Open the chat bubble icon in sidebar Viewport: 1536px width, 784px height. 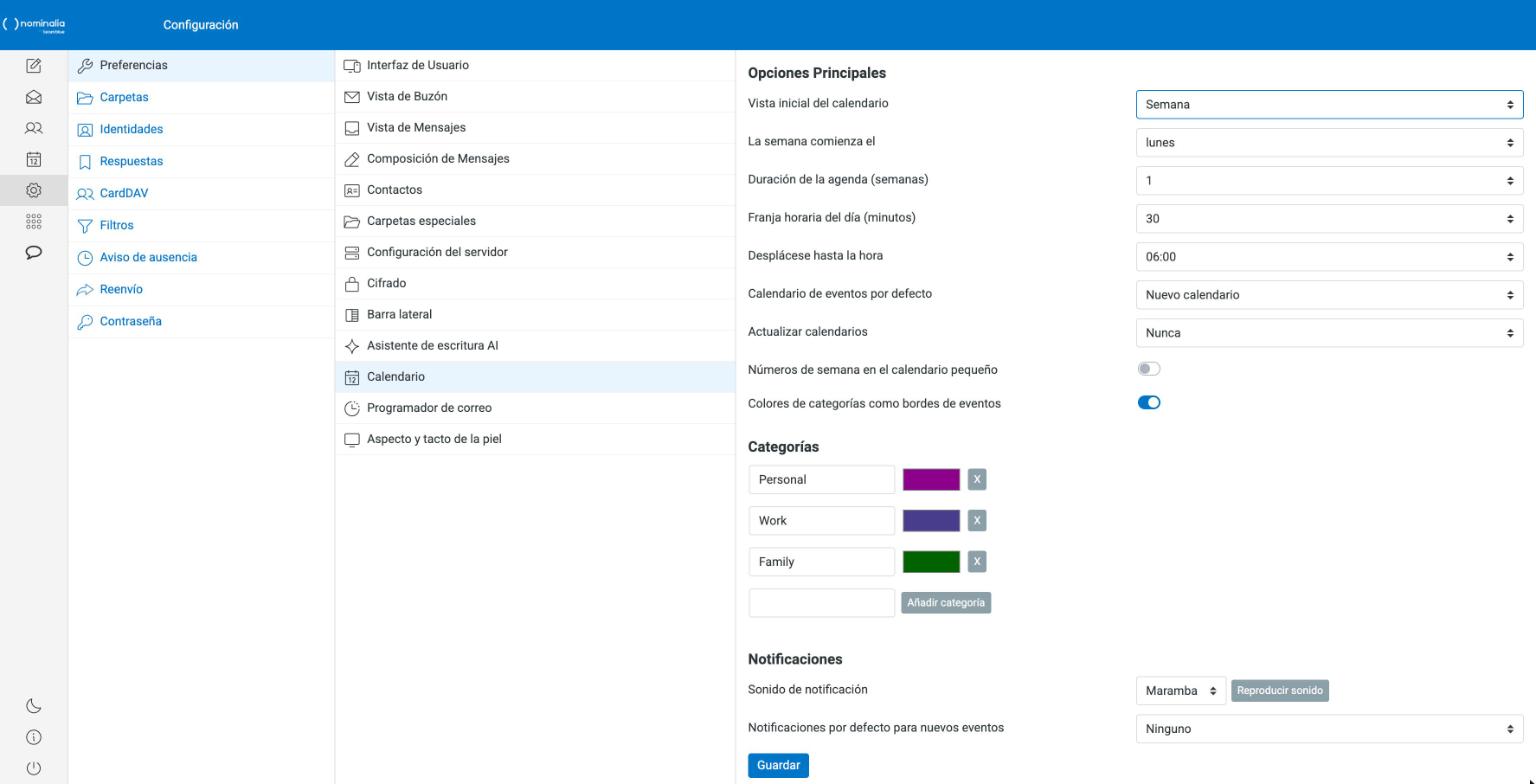[x=33, y=252]
